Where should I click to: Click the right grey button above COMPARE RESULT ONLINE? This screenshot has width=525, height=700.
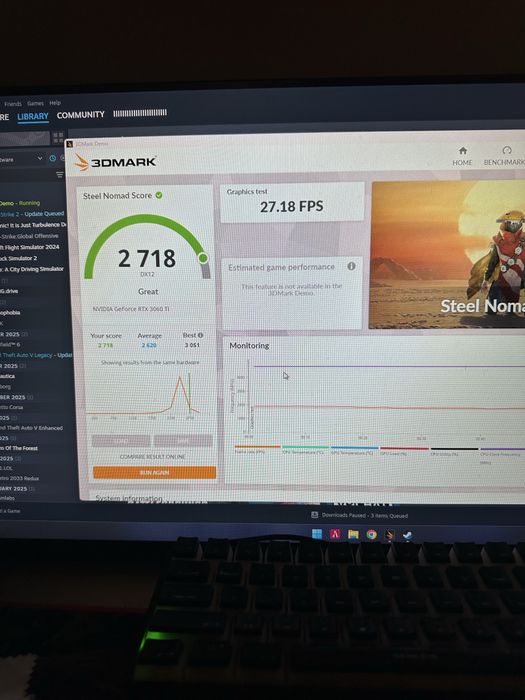183,441
